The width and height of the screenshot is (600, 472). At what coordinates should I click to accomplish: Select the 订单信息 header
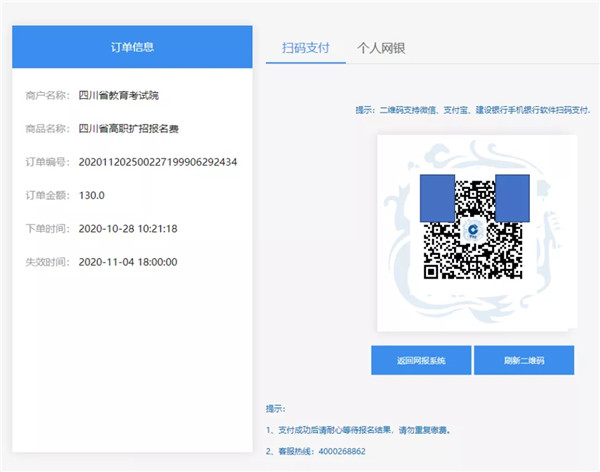132,47
